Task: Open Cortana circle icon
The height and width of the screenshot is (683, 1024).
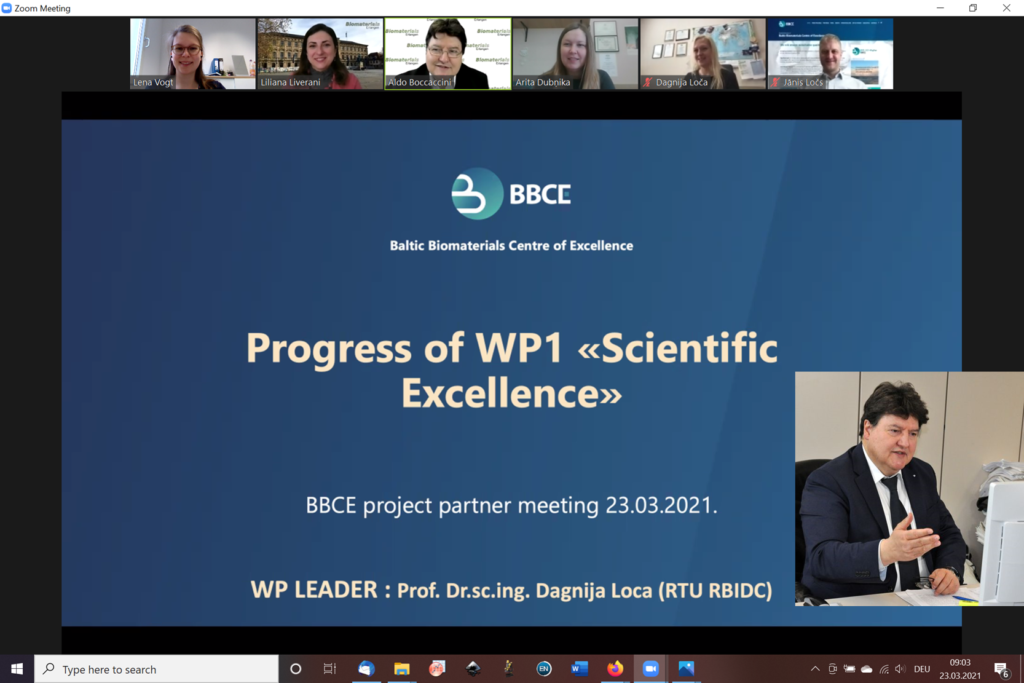Action: 295,669
